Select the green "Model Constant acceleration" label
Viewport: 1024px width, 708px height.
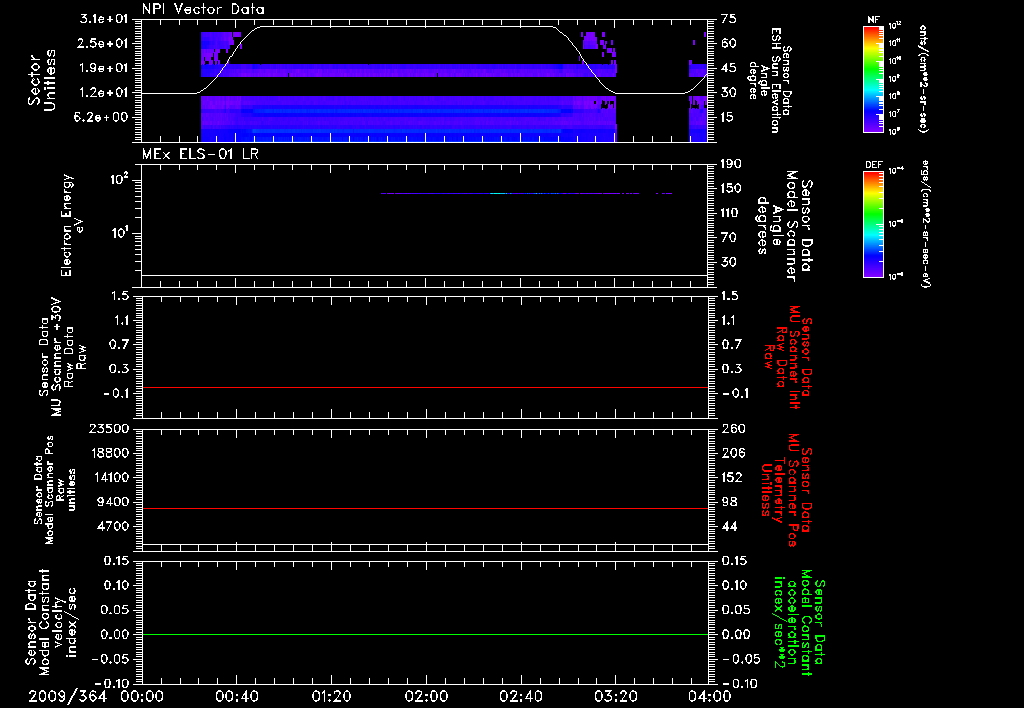pyautogui.click(x=799, y=623)
